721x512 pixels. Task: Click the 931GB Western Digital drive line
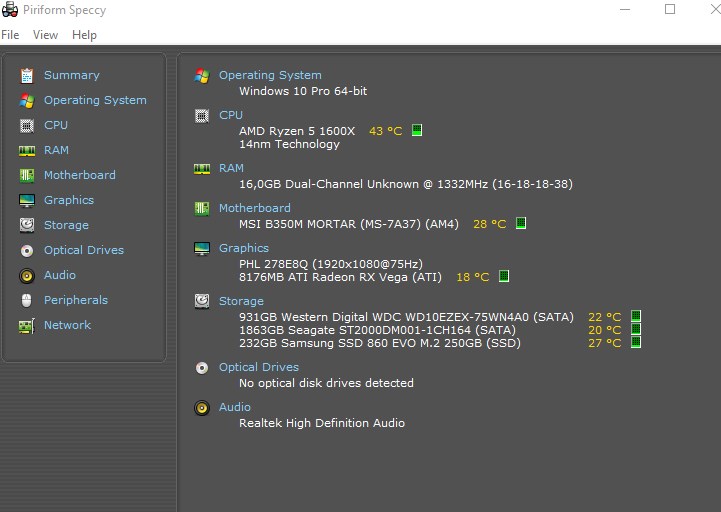point(406,317)
